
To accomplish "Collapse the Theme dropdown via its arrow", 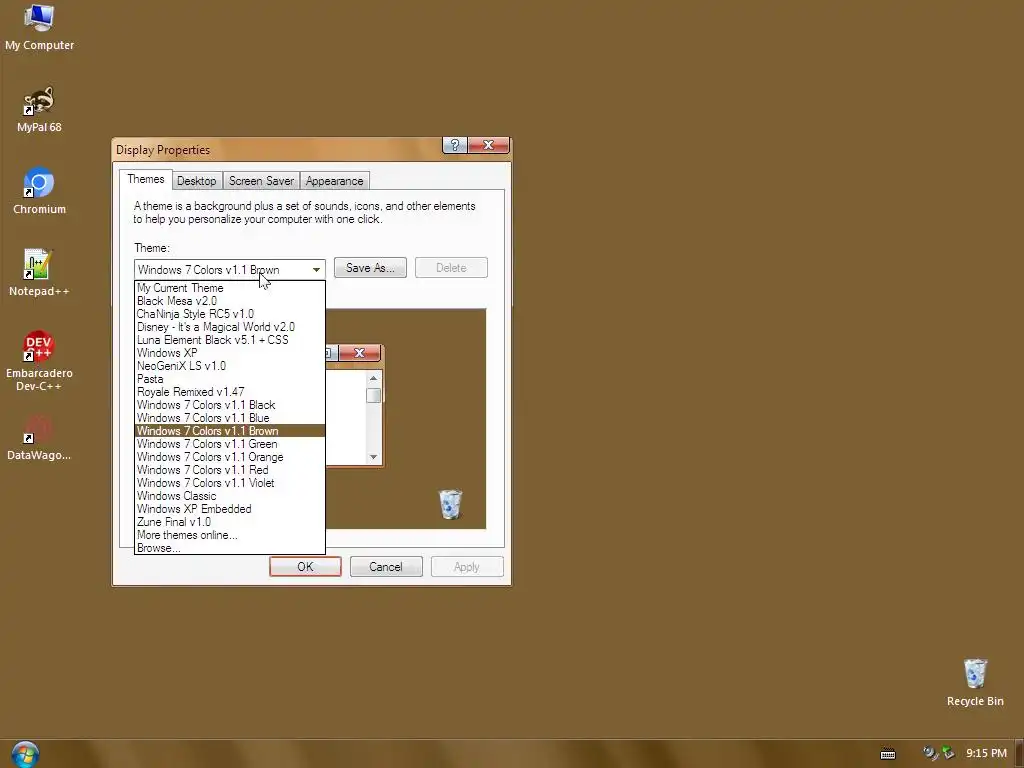I will coord(316,270).
